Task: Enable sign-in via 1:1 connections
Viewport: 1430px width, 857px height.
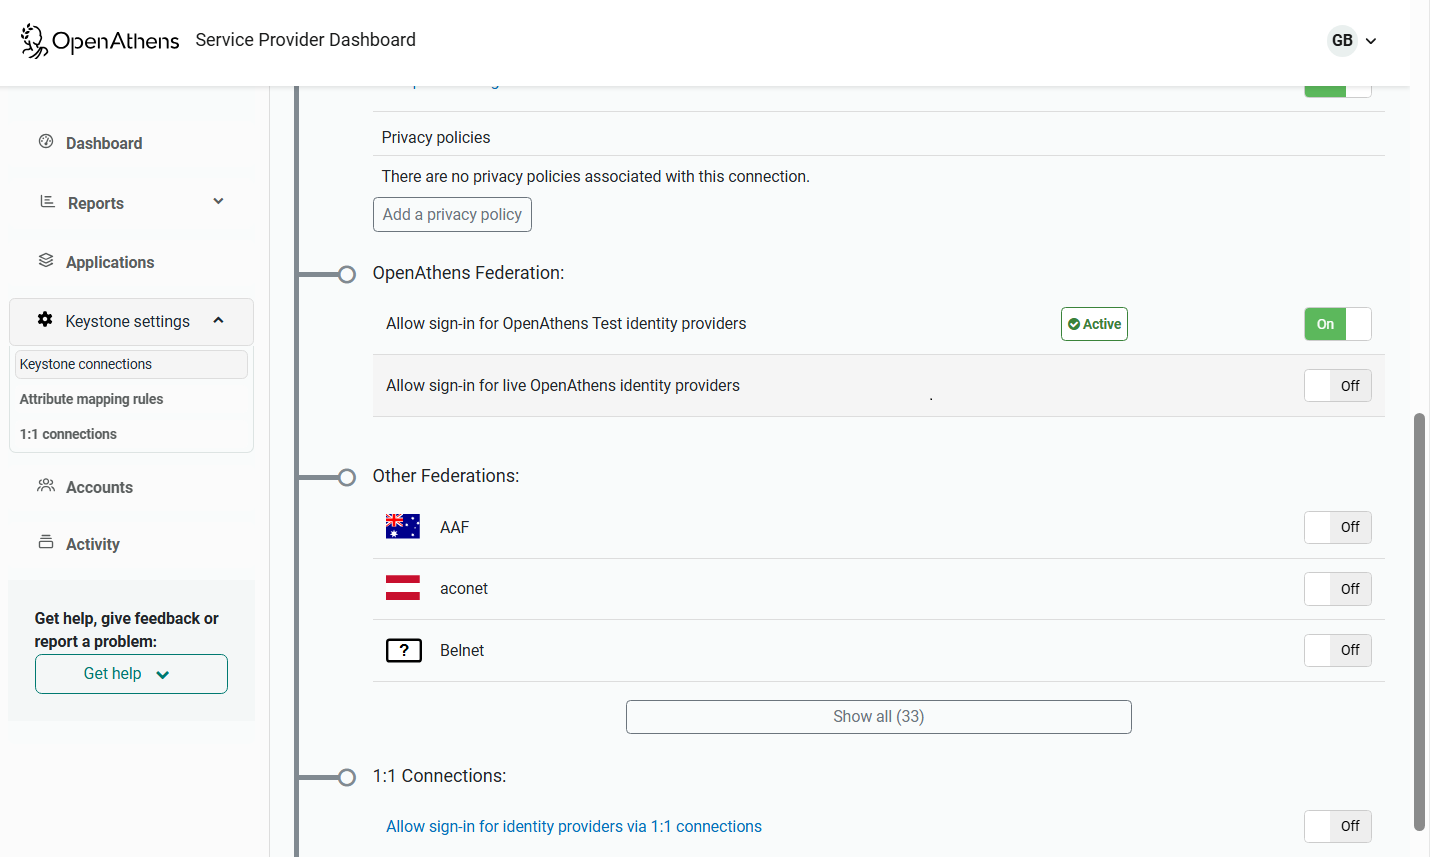Action: pos(1337,826)
